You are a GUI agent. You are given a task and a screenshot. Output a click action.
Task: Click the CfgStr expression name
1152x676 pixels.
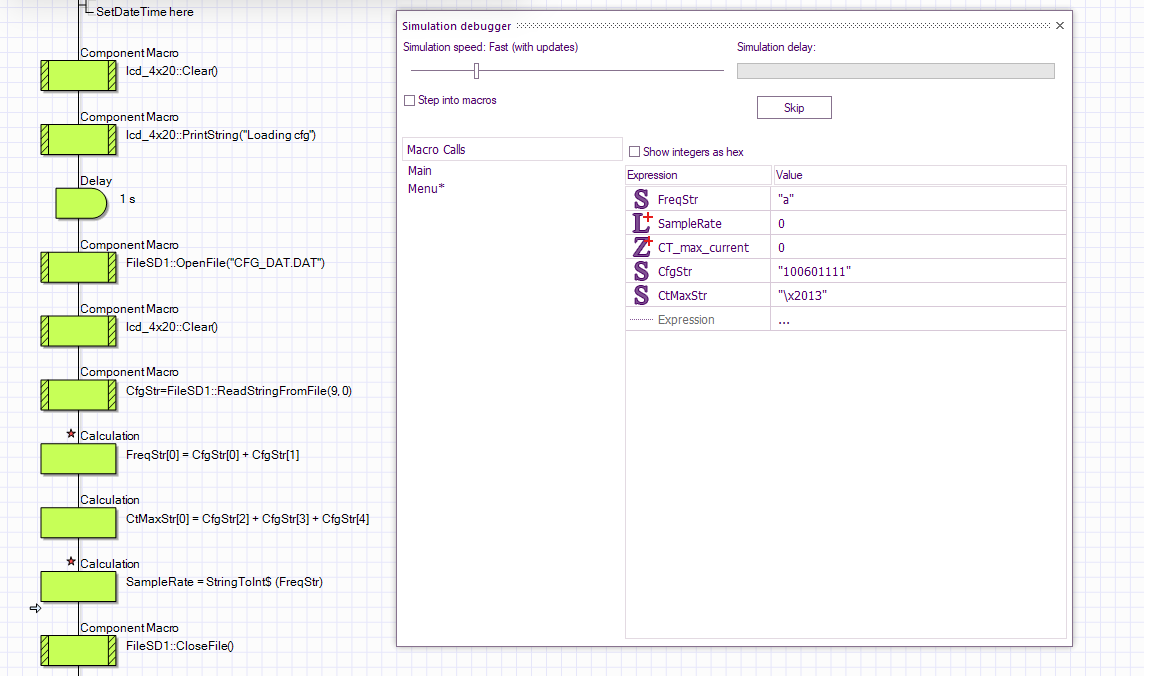click(674, 271)
